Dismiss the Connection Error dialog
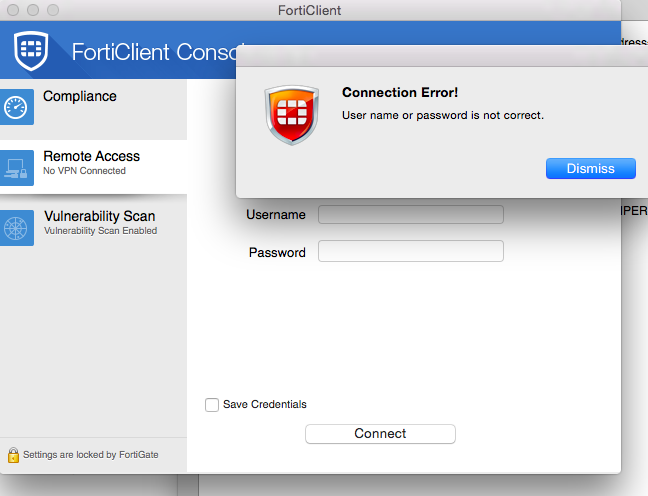 click(590, 168)
